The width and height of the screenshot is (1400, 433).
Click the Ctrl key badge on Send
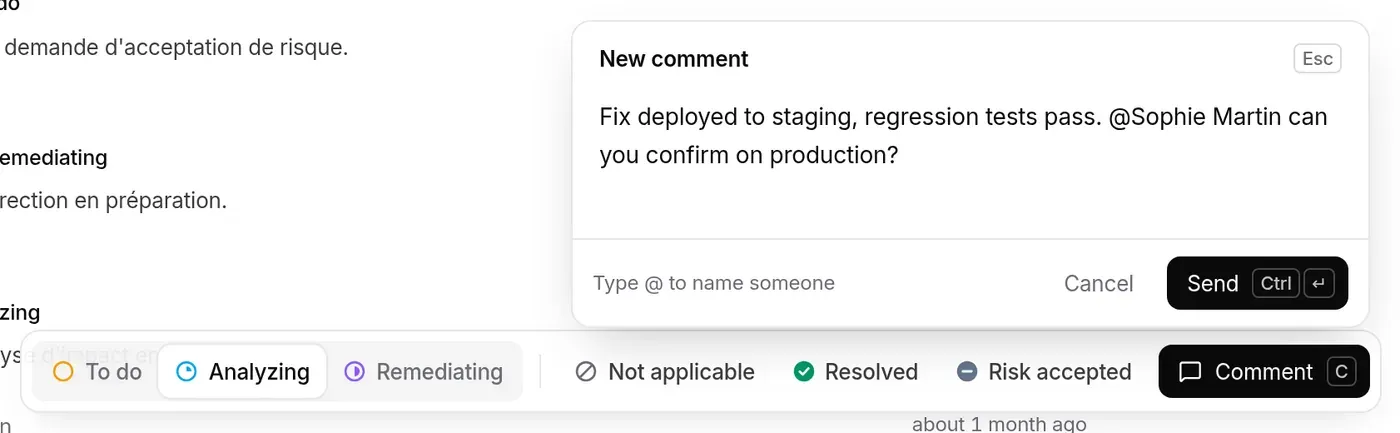point(1276,283)
